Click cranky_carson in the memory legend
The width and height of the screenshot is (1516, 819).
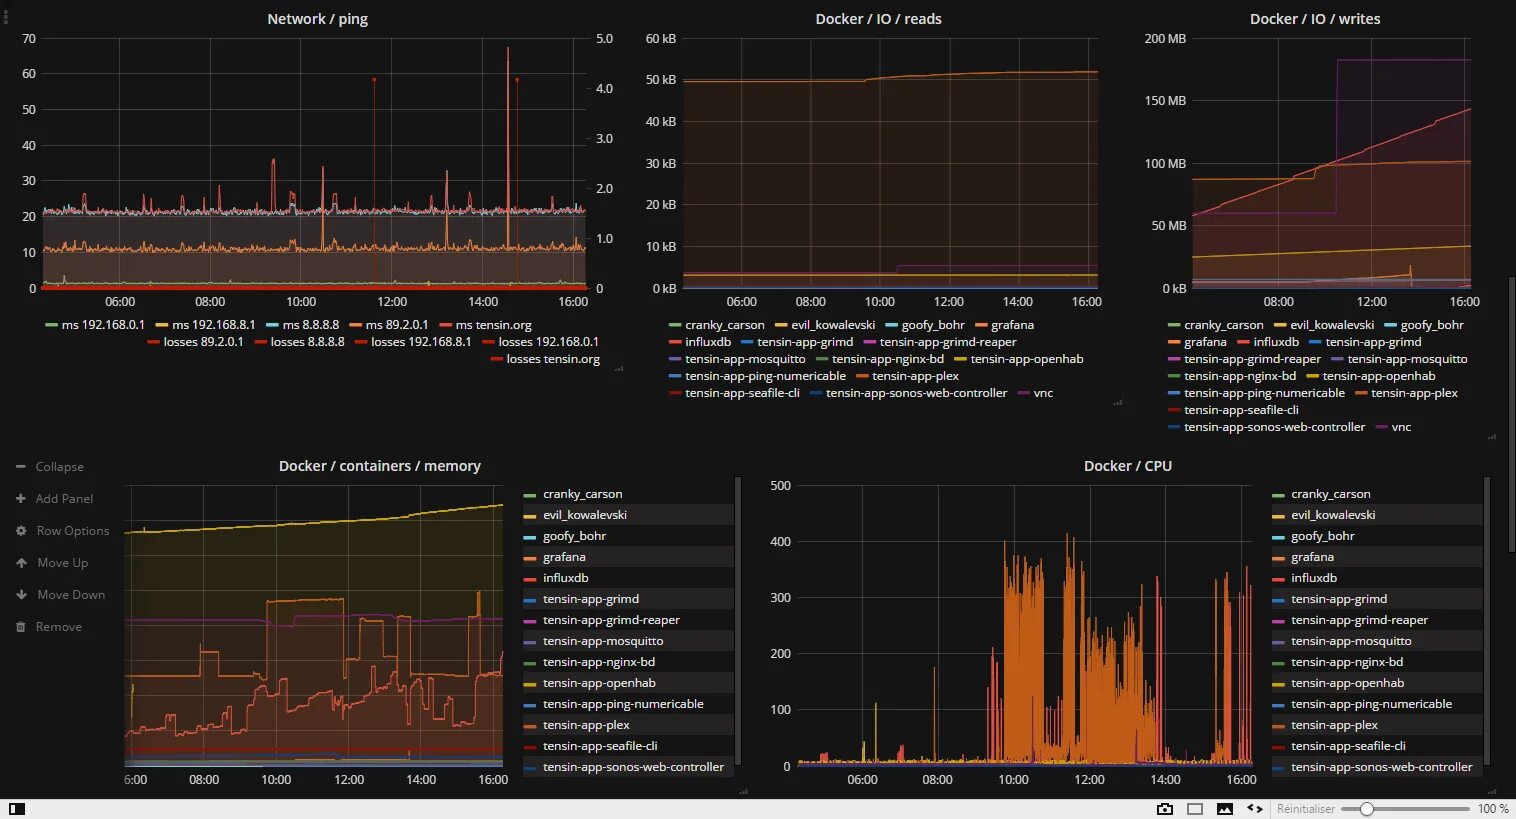(582, 494)
